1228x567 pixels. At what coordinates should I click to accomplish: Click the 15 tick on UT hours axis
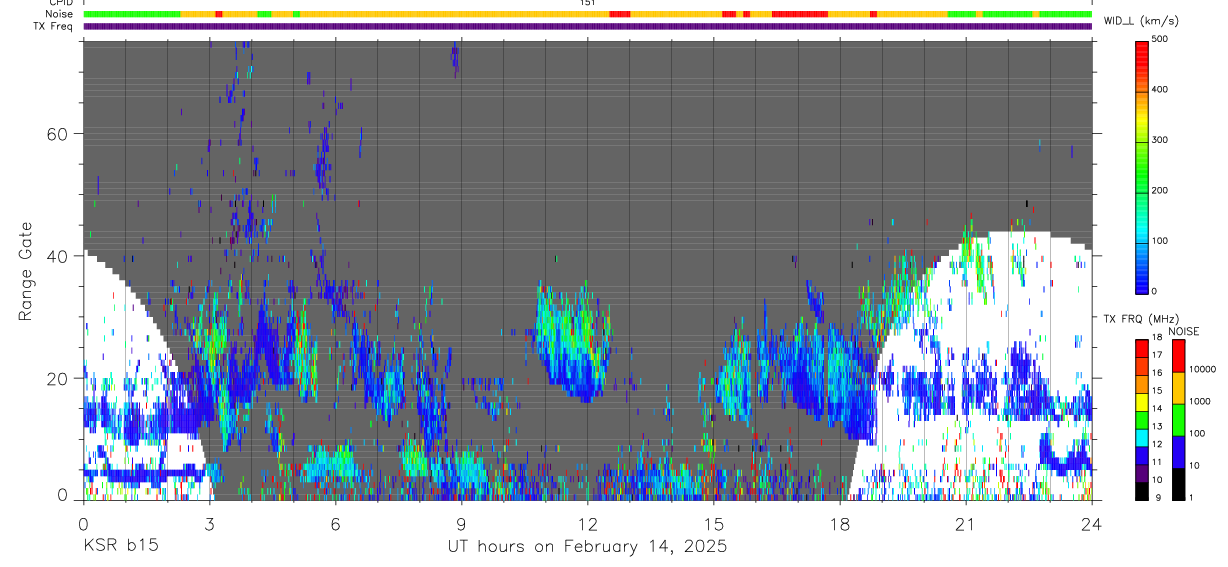click(713, 523)
